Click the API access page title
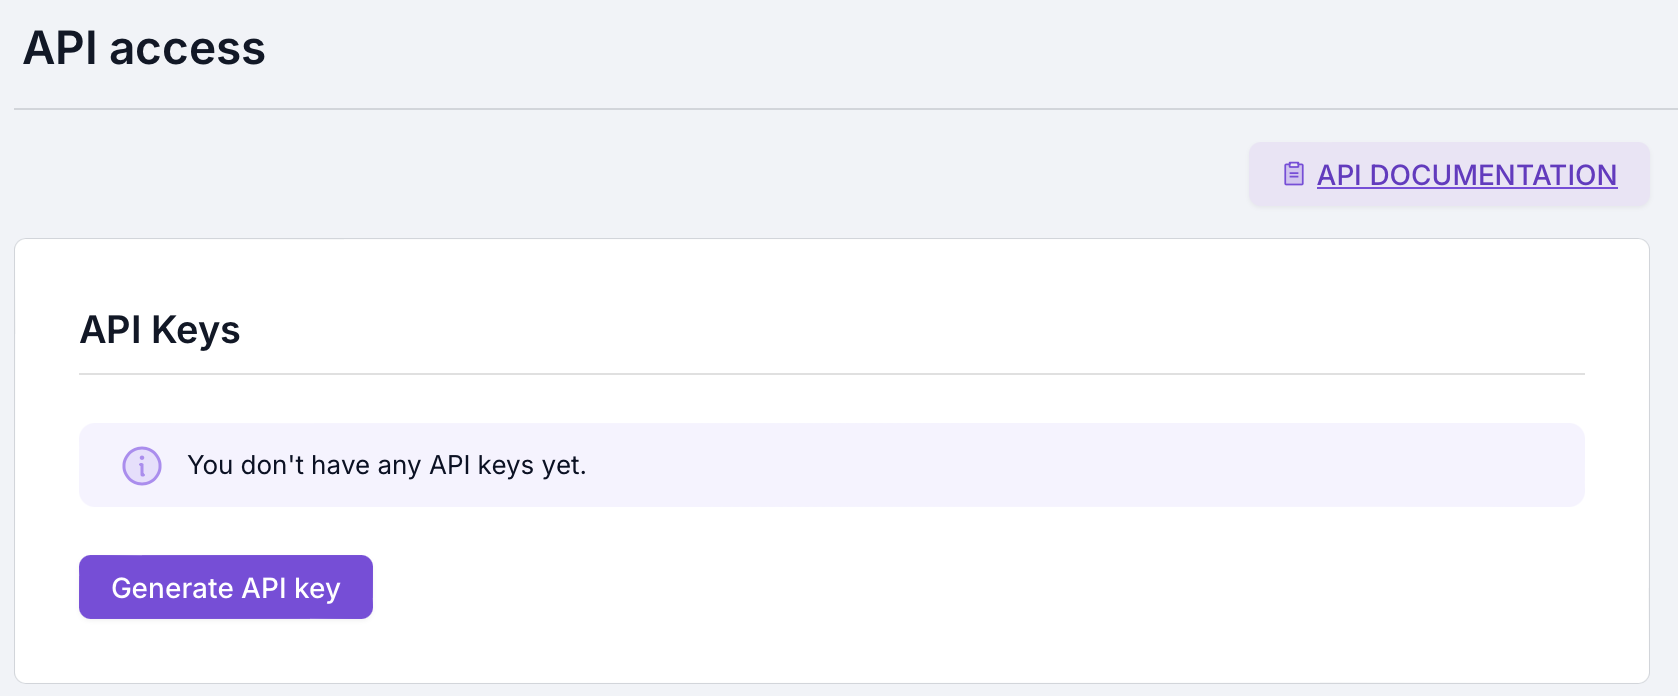This screenshot has height=696, width=1678. (144, 48)
